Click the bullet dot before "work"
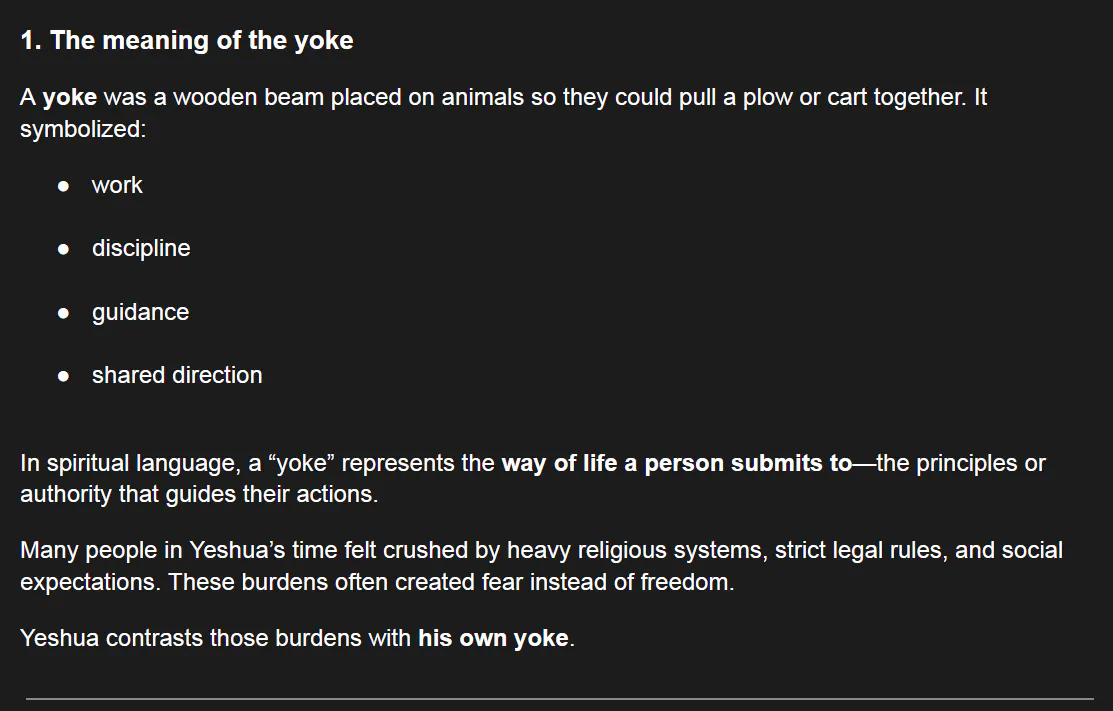Screen dimensions: 1113x711 64,186
